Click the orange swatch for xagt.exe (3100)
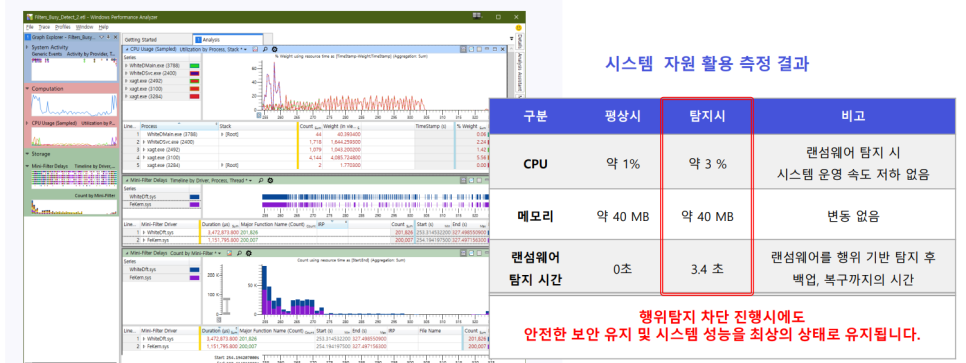966x363 pixels. (x=194, y=89)
